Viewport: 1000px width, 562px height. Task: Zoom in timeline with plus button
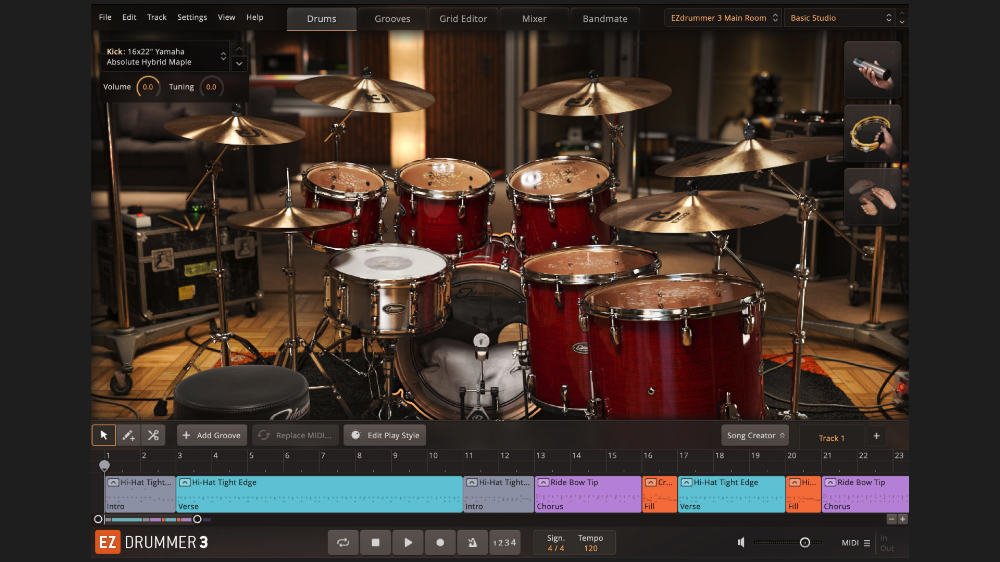pyautogui.click(x=902, y=519)
